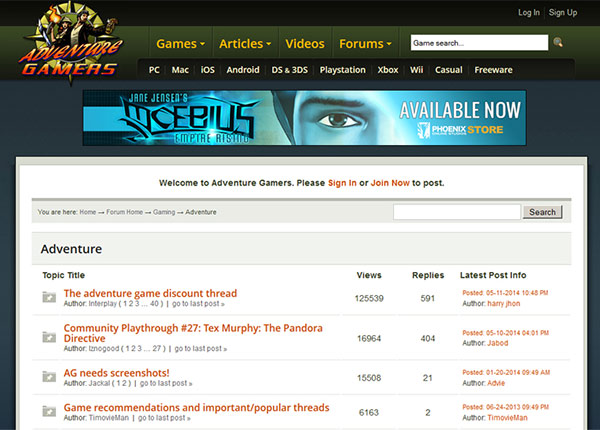This screenshot has height=430, width=600.
Task: Open the Moebius Empire Rising banner ad
Action: tap(304, 118)
